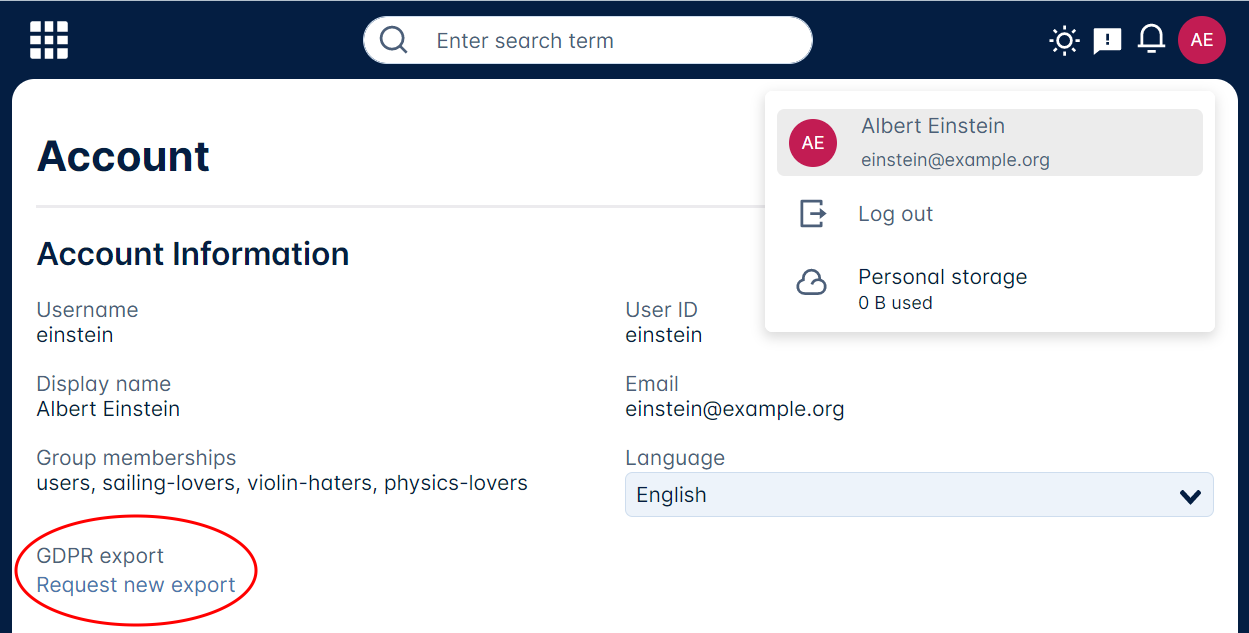
Task: Choose Log out from the user menu
Action: pos(895,213)
